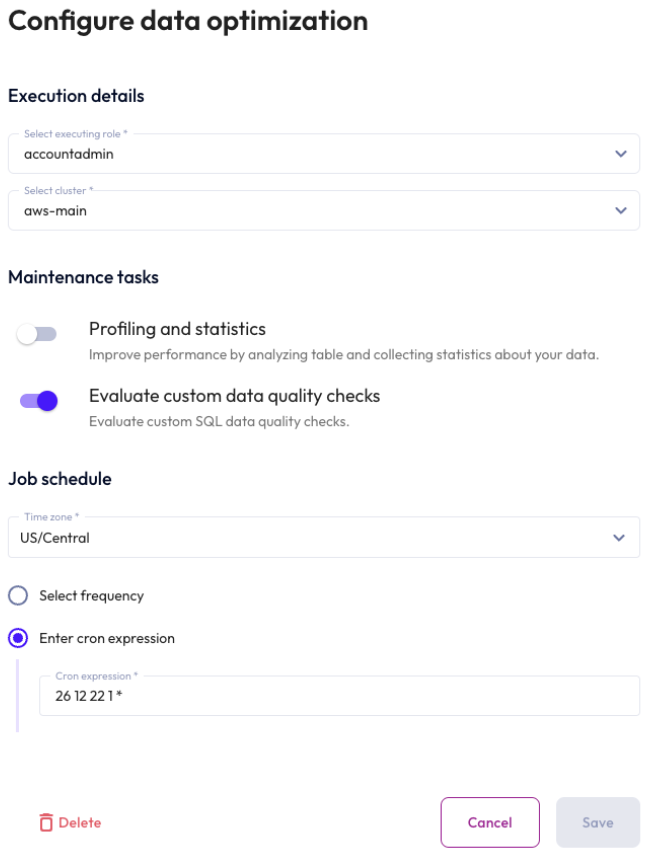The width and height of the screenshot is (652, 861).
Task: Click the Cancel button
Action: (489, 822)
